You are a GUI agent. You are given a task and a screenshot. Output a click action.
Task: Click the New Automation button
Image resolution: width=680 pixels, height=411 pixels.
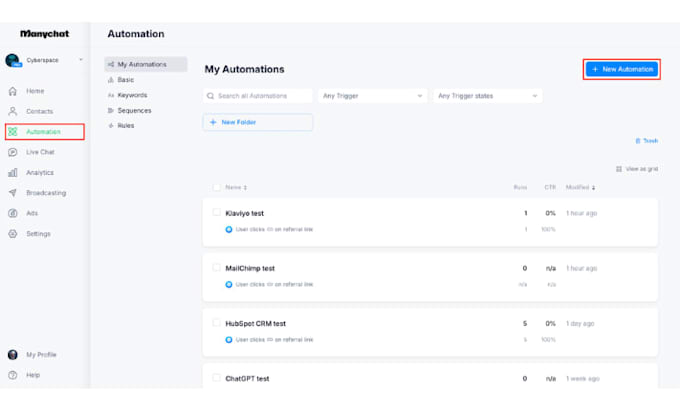coord(621,69)
